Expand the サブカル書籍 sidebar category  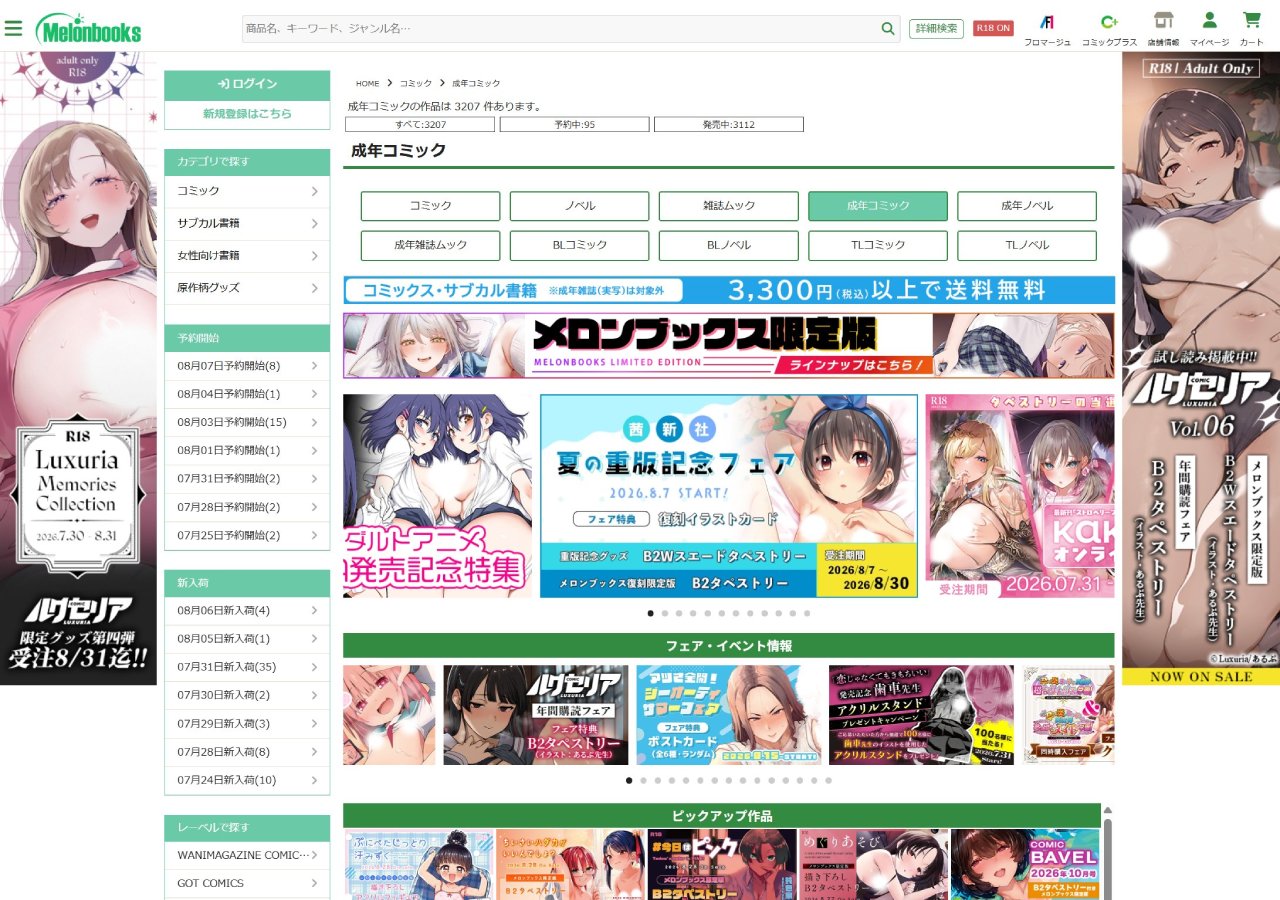pyautogui.click(x=247, y=223)
